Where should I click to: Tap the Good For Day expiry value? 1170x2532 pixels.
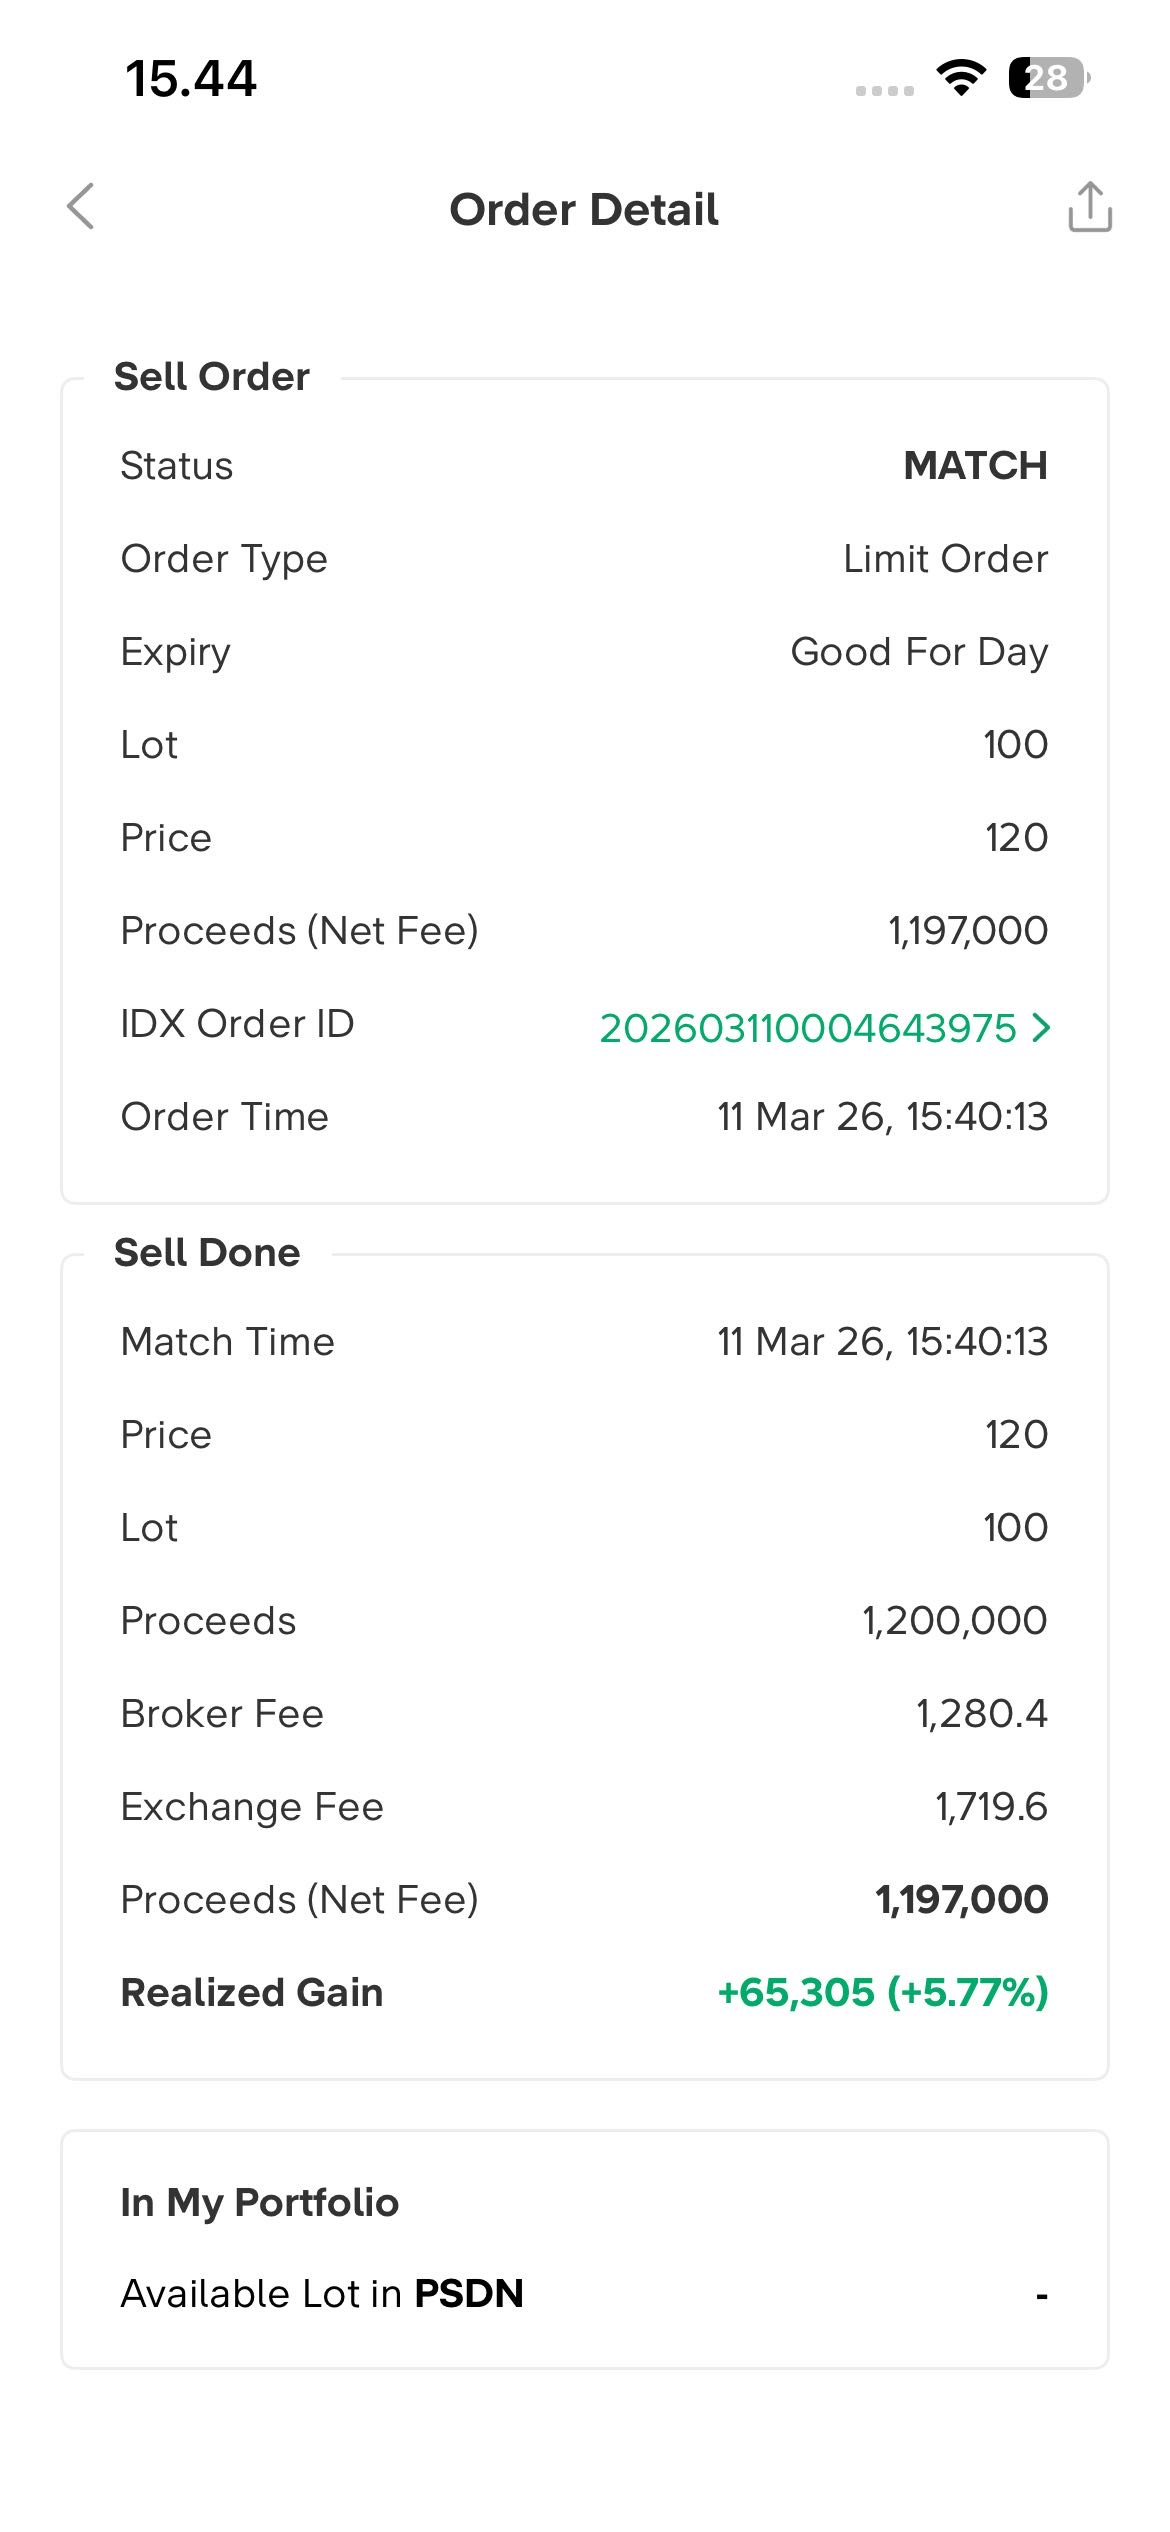pyautogui.click(x=919, y=652)
